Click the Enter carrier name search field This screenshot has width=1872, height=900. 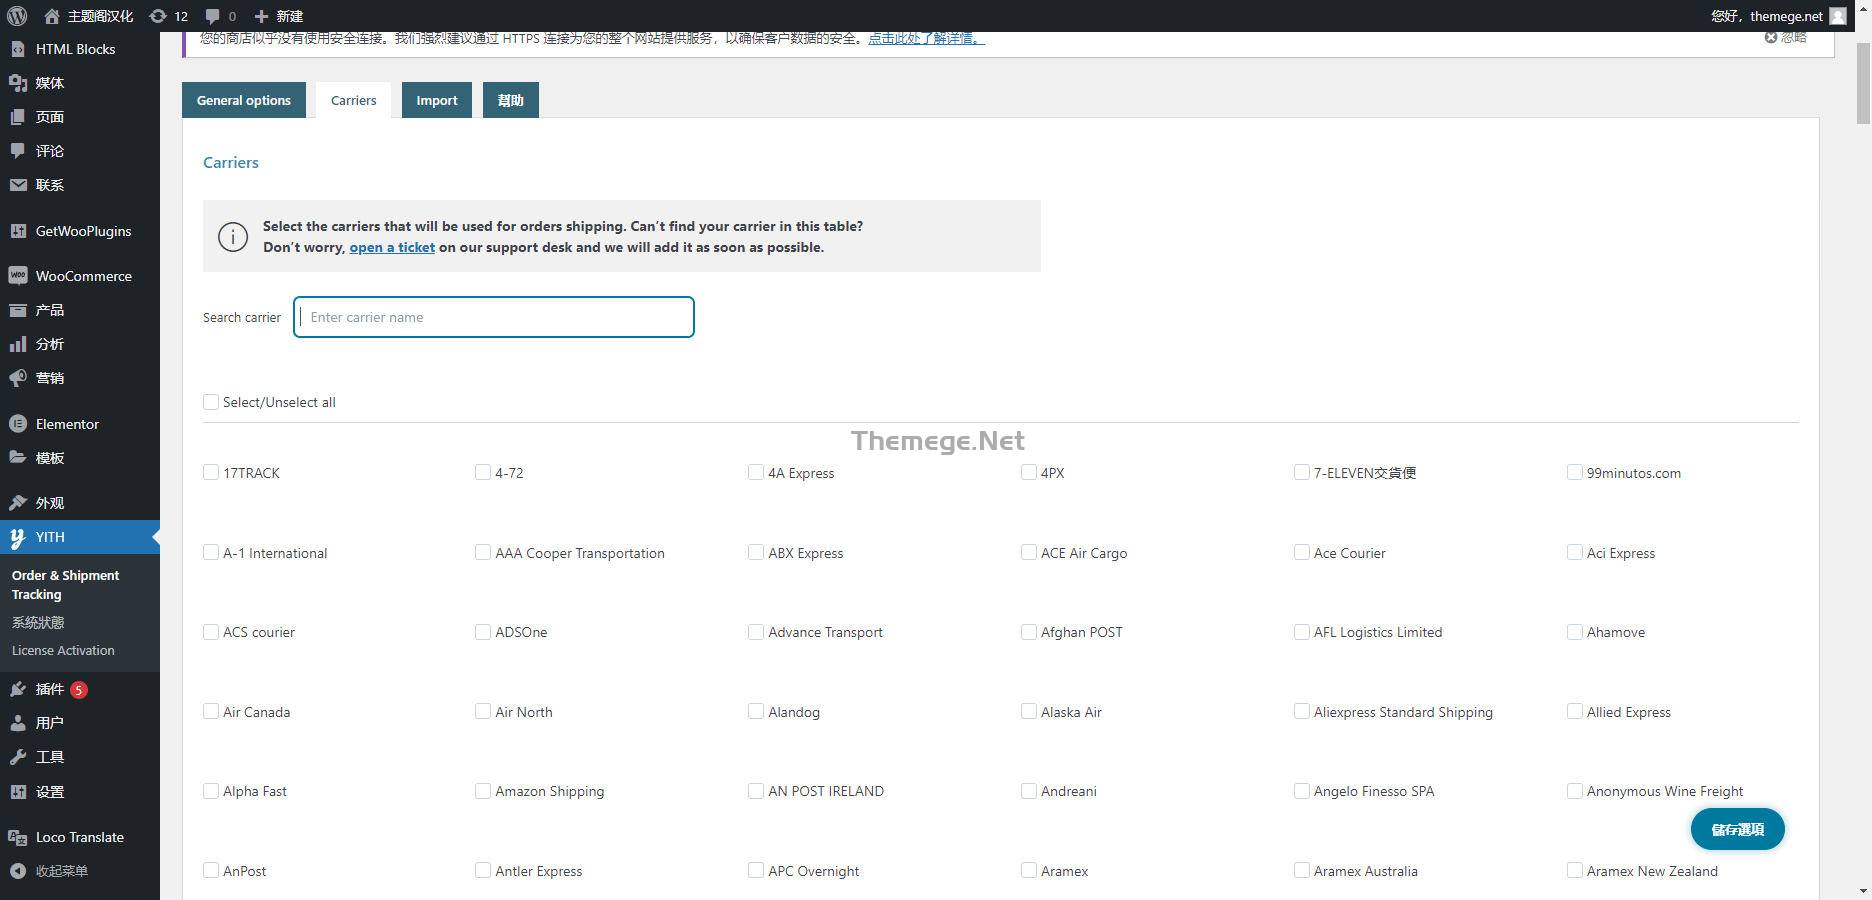point(494,317)
